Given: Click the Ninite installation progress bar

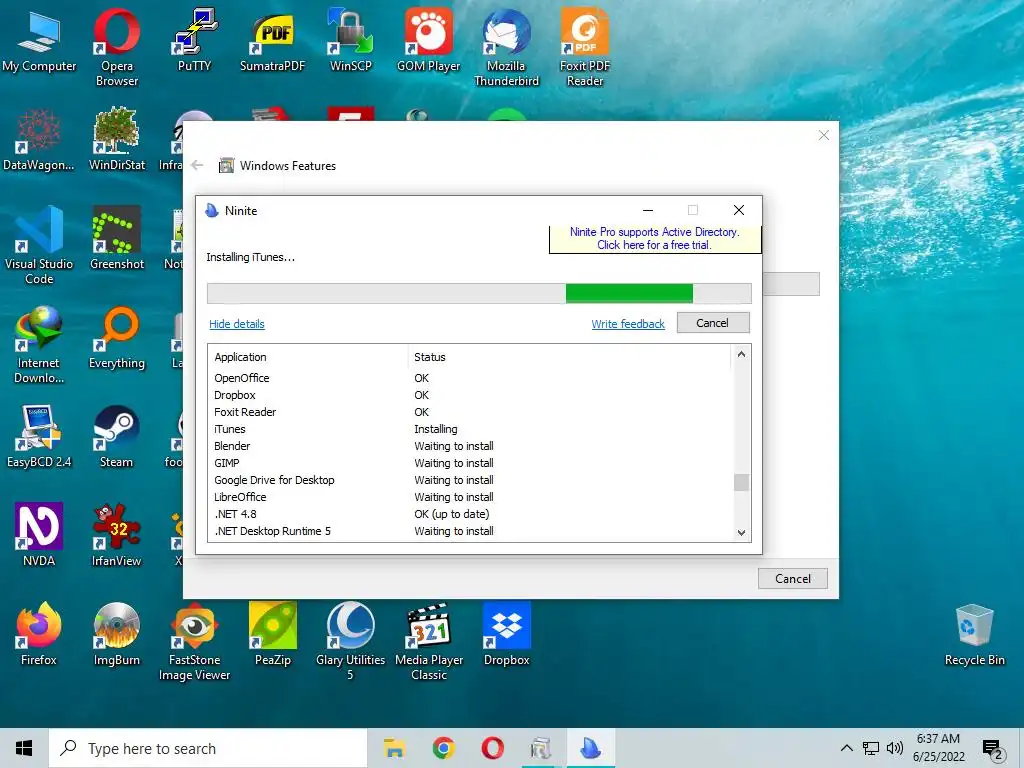Looking at the screenshot, I should [479, 293].
